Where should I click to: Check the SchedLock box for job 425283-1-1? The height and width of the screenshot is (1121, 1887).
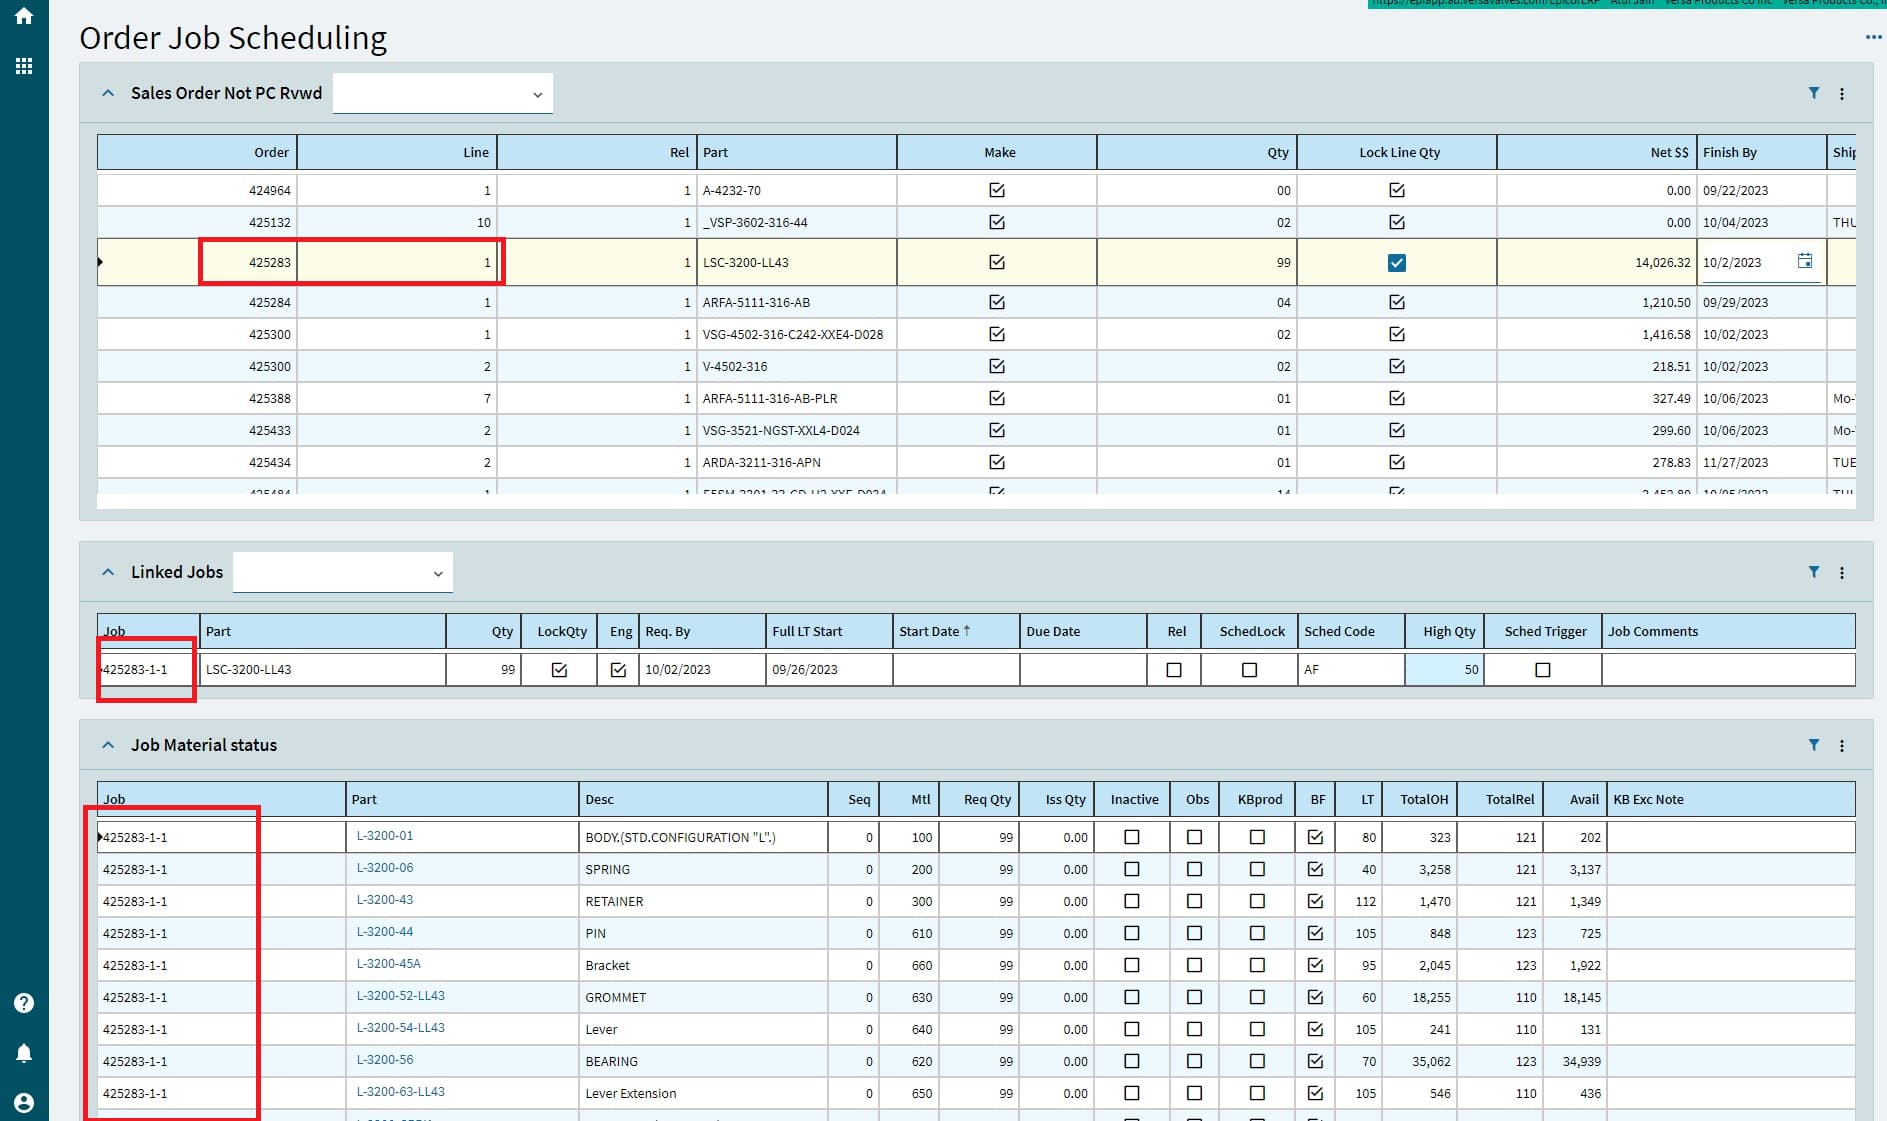point(1249,670)
